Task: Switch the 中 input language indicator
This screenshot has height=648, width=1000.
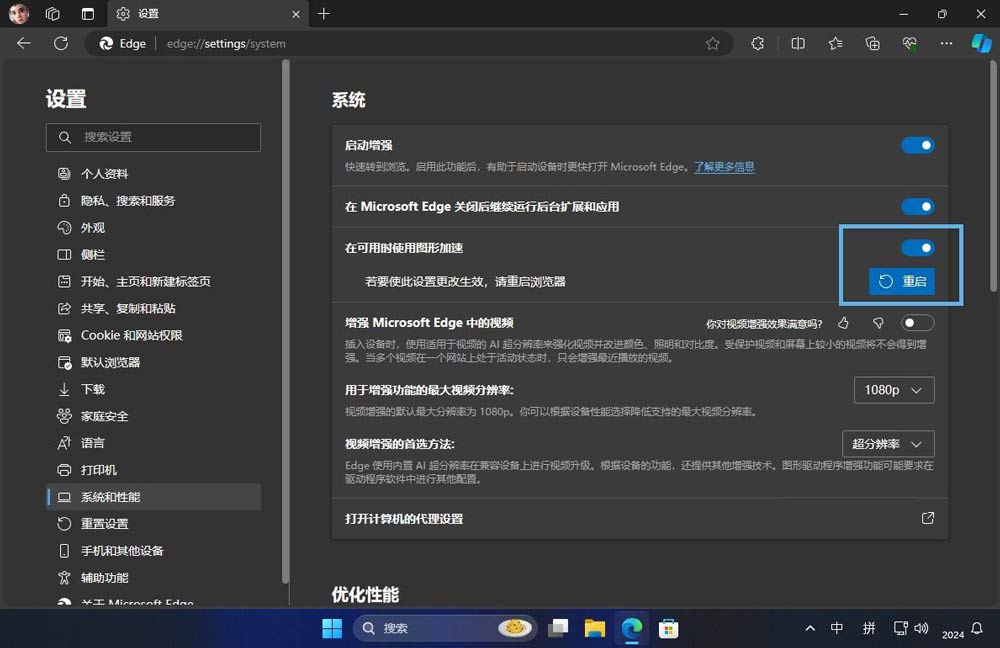Action: pyautogui.click(x=837, y=628)
